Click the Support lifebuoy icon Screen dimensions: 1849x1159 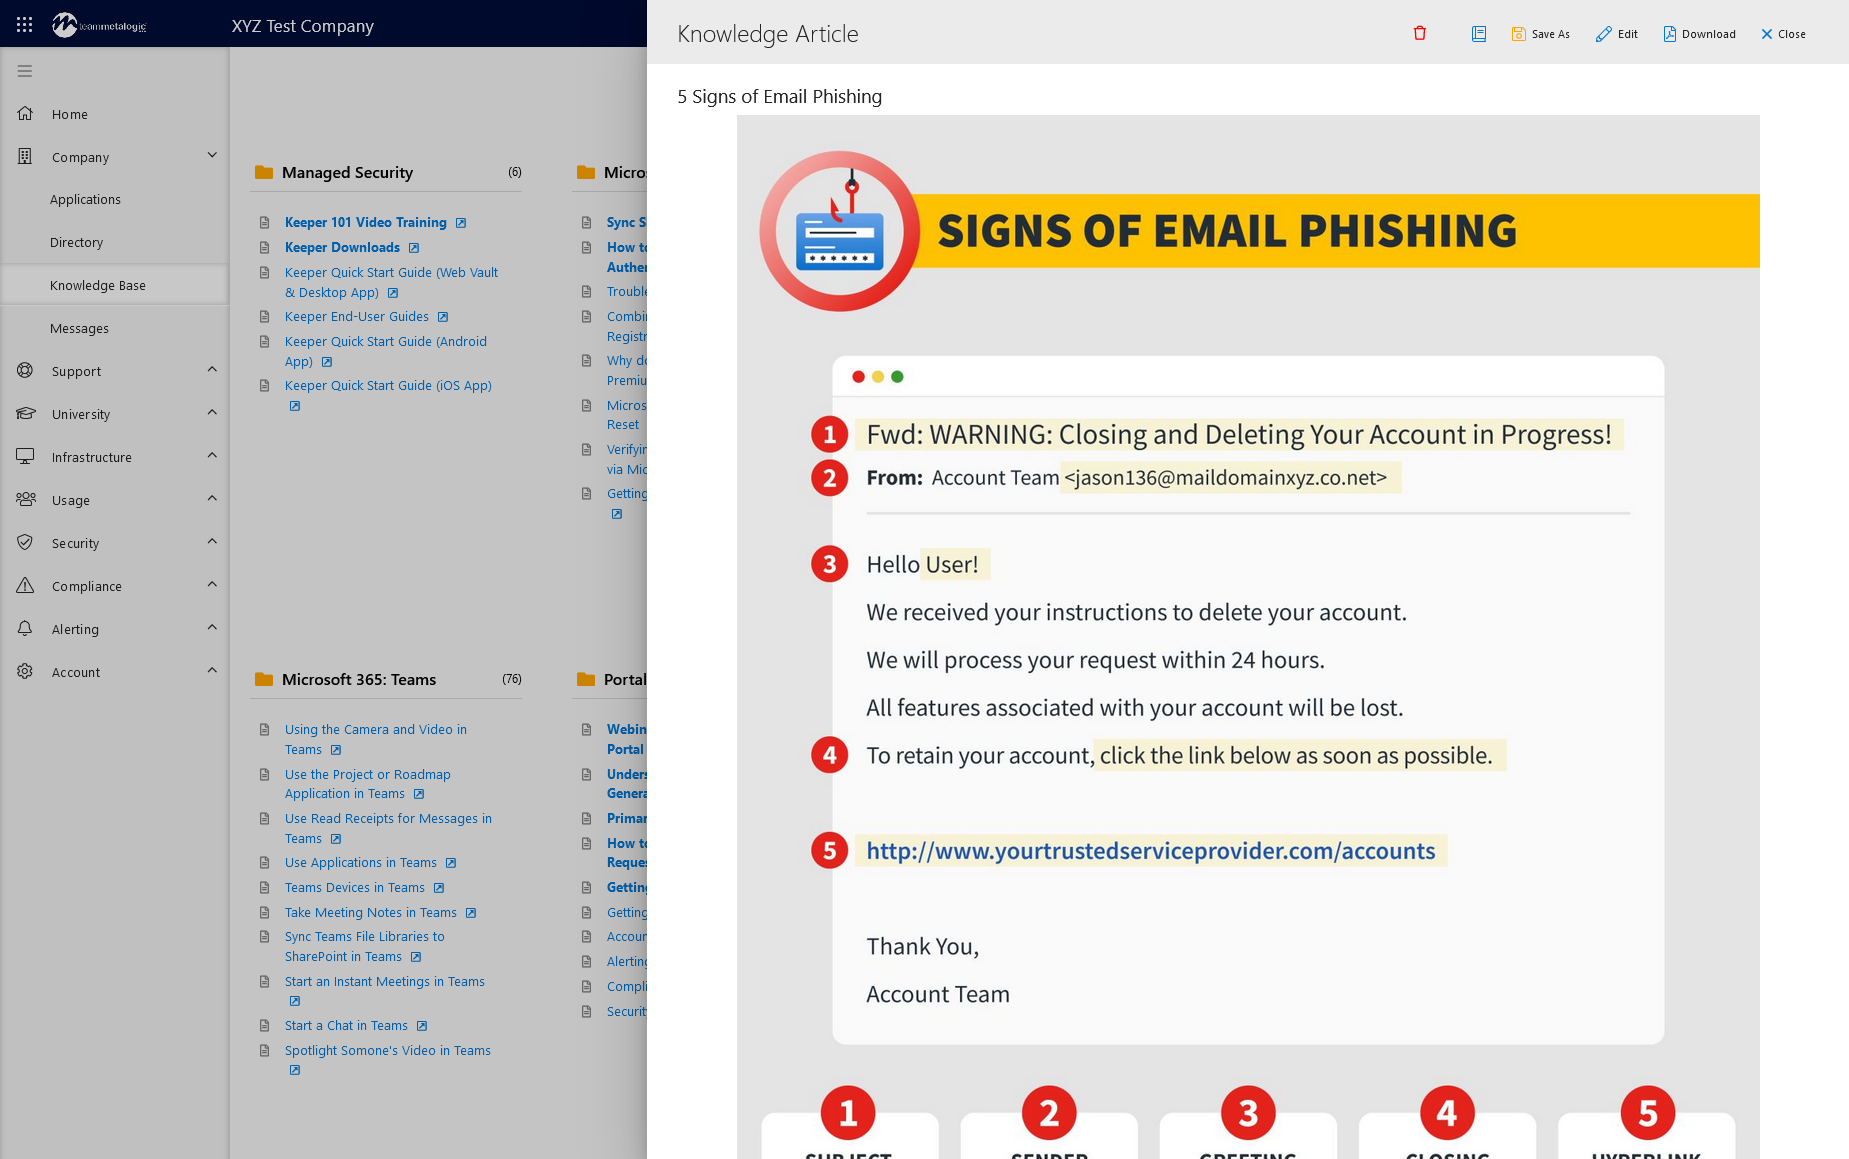click(26, 371)
